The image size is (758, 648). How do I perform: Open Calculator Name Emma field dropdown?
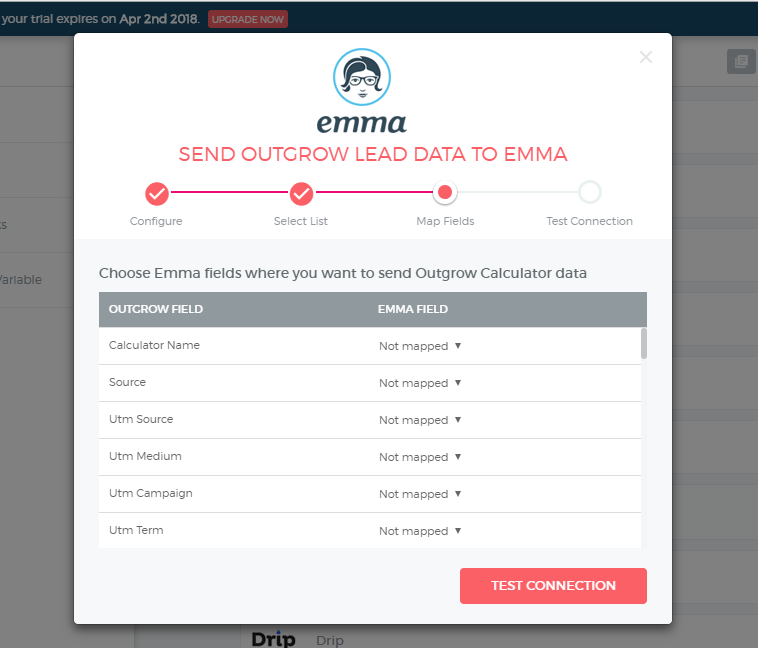[x=420, y=346]
